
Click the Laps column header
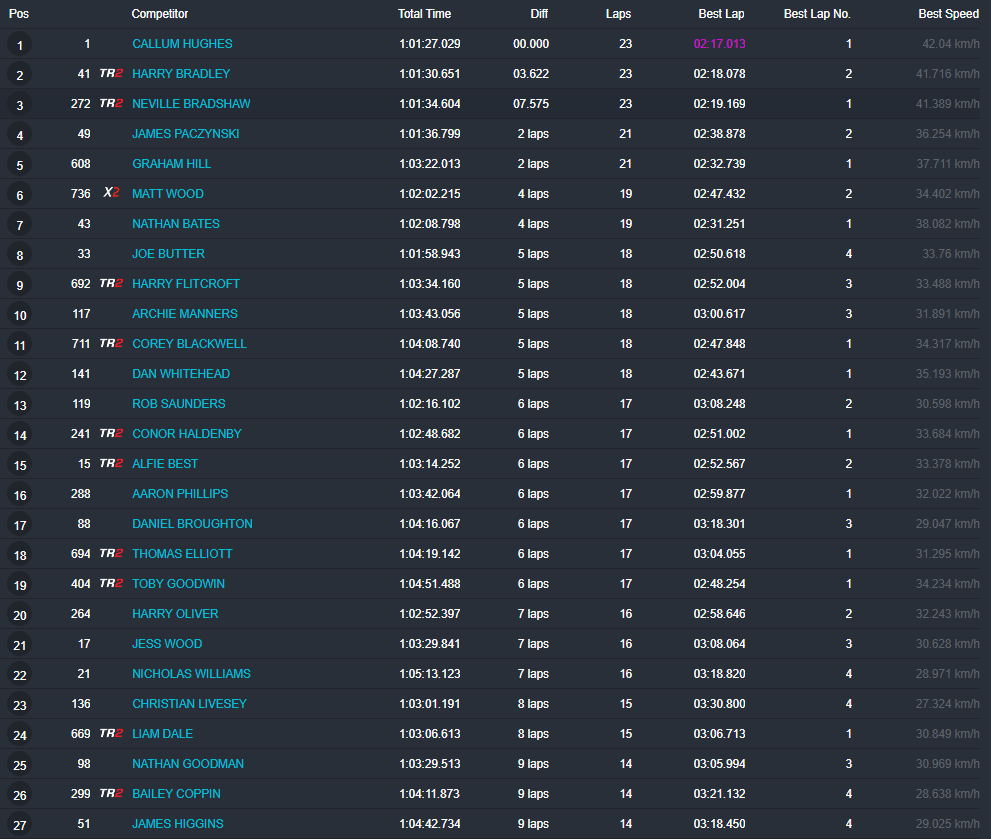[x=618, y=14]
